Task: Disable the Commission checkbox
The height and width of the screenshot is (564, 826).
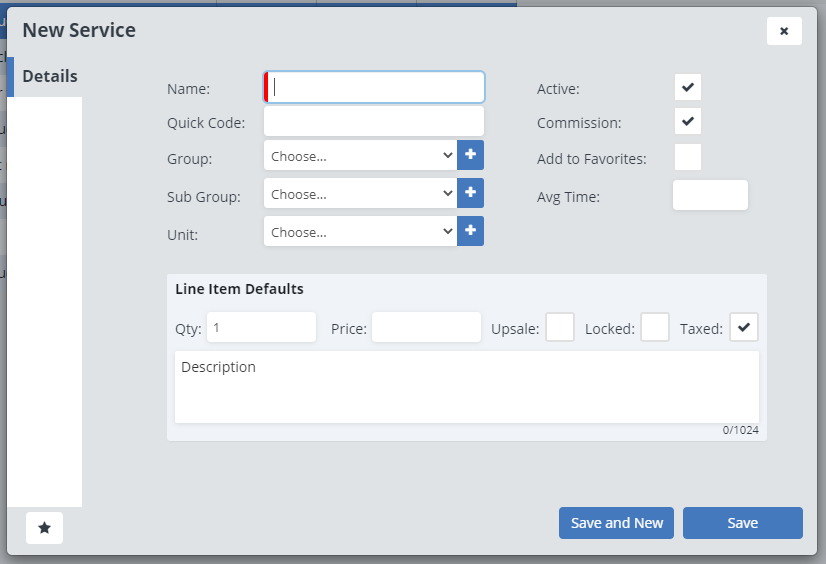Action: 688,122
